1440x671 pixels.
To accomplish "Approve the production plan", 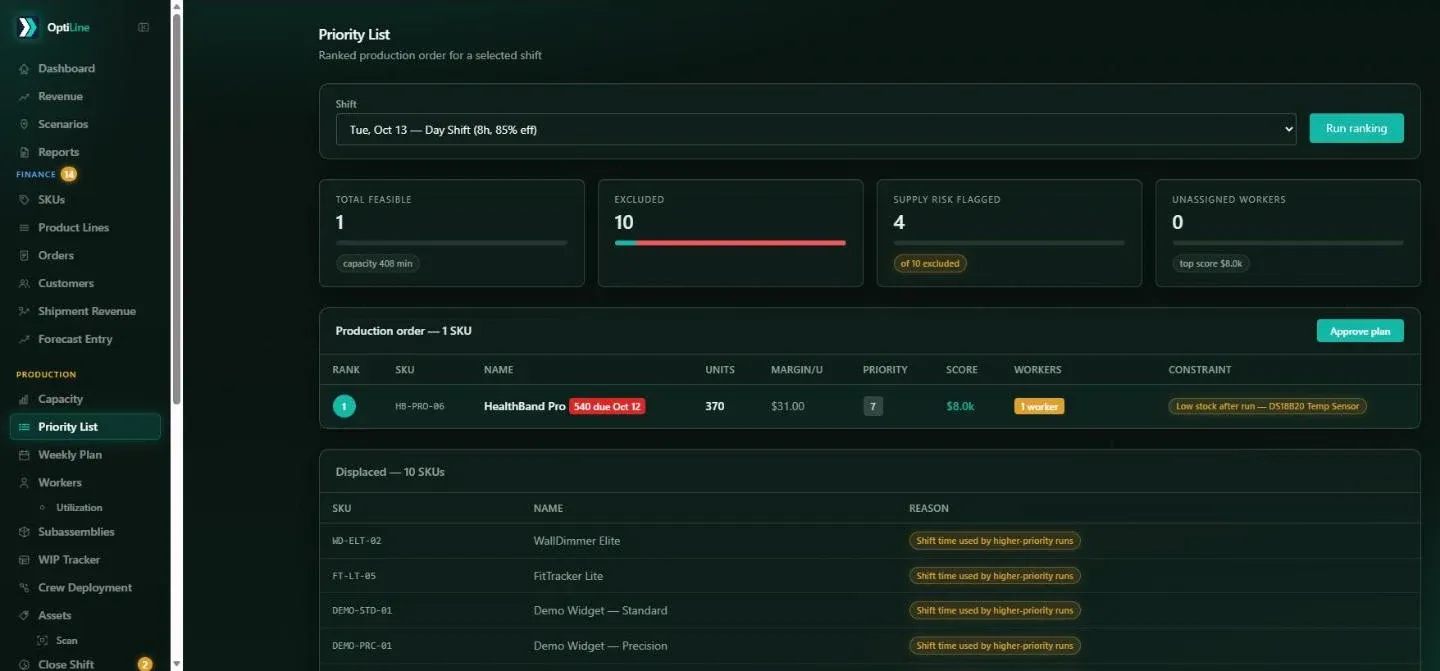I will 1360,331.
